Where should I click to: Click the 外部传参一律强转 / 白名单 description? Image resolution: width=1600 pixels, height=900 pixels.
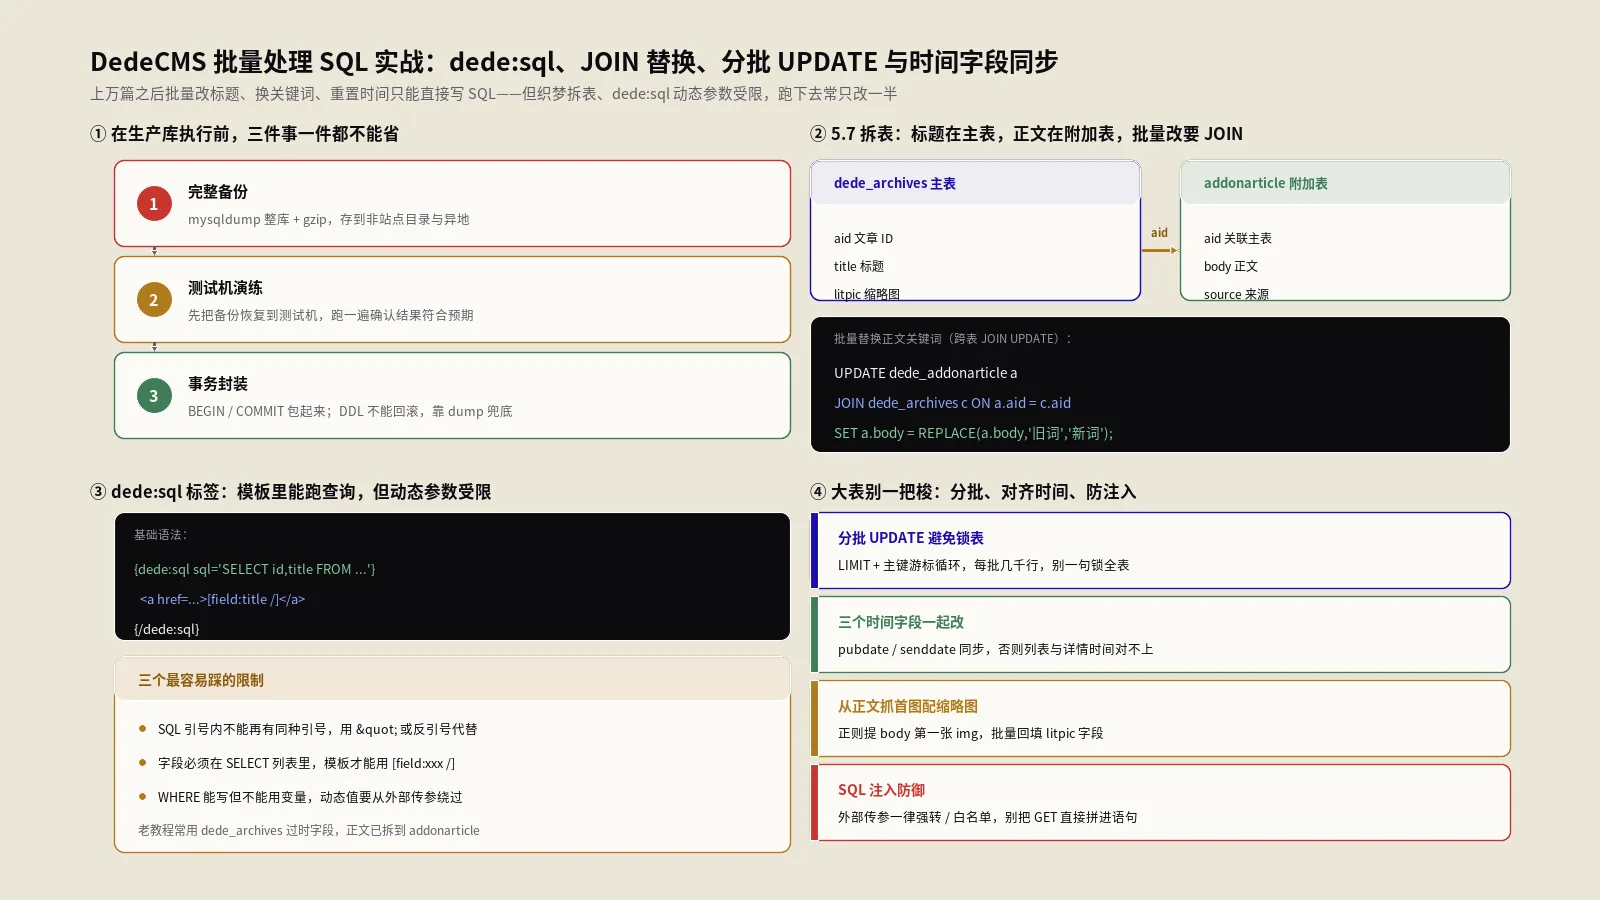[x=987, y=817]
